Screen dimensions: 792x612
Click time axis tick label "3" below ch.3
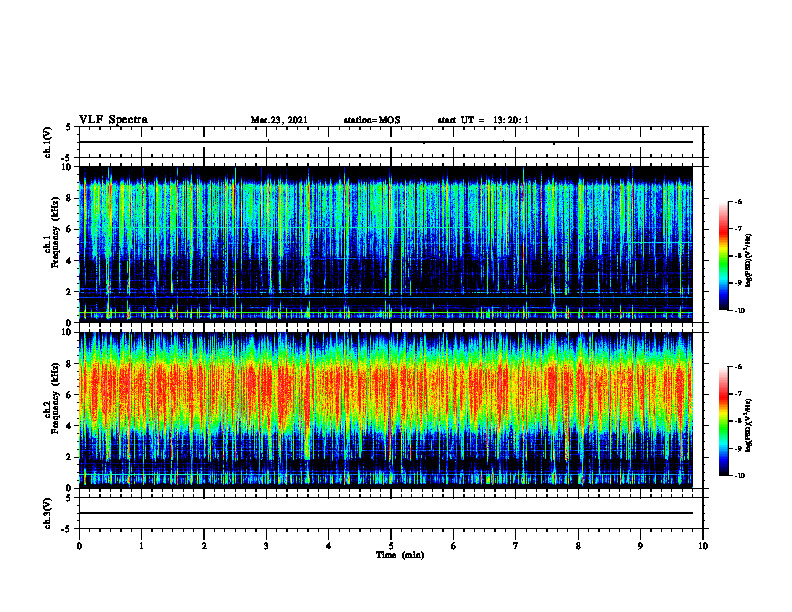pyautogui.click(x=266, y=546)
